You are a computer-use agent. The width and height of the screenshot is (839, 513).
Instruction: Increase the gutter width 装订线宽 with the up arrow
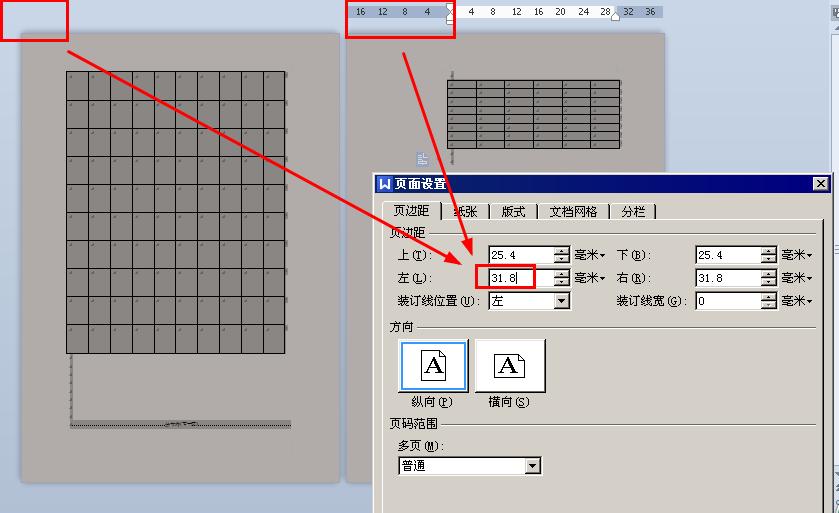768,297
